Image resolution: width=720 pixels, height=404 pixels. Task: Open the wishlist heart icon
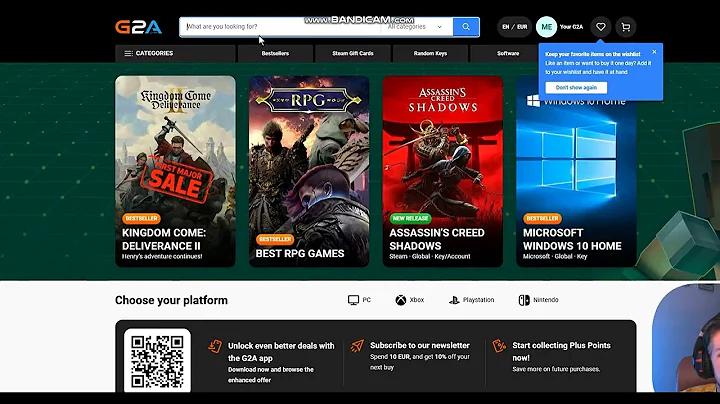click(601, 27)
